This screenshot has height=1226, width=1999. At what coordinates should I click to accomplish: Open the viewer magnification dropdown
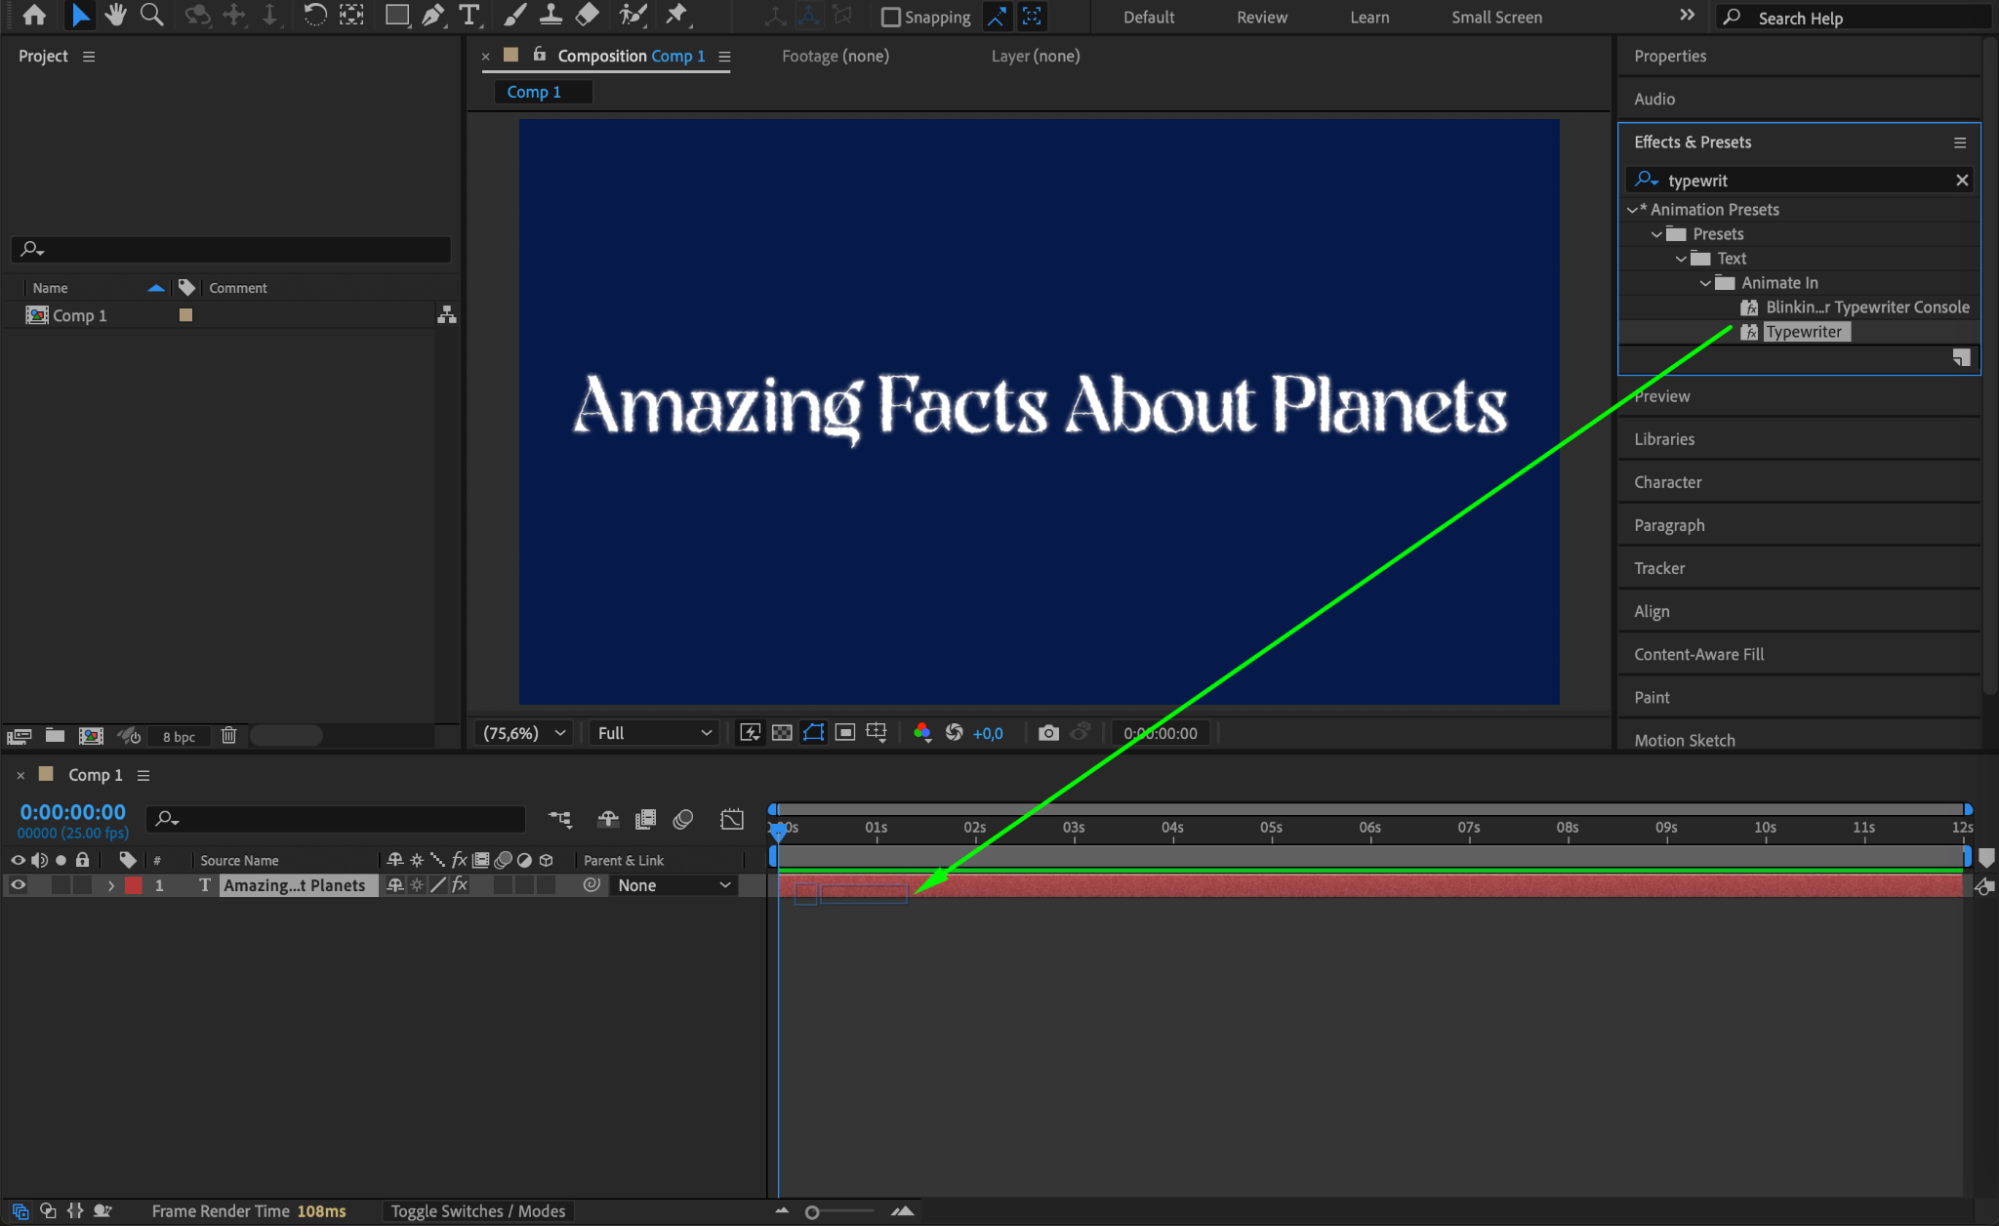[x=524, y=733]
